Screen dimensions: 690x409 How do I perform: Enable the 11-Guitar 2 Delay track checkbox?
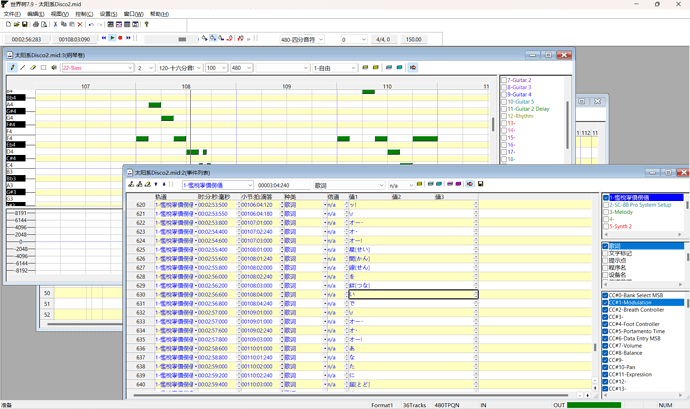(x=504, y=109)
